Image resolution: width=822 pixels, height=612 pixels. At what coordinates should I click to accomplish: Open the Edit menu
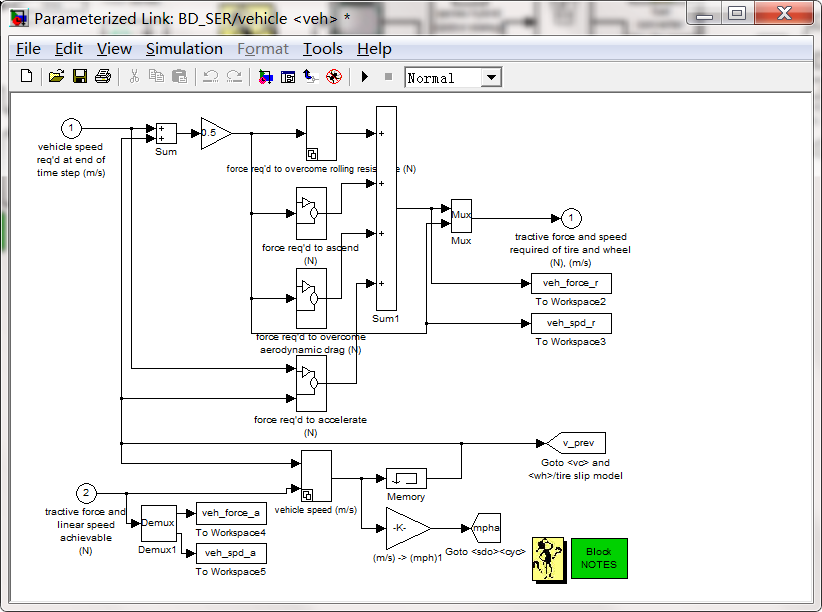pos(69,49)
